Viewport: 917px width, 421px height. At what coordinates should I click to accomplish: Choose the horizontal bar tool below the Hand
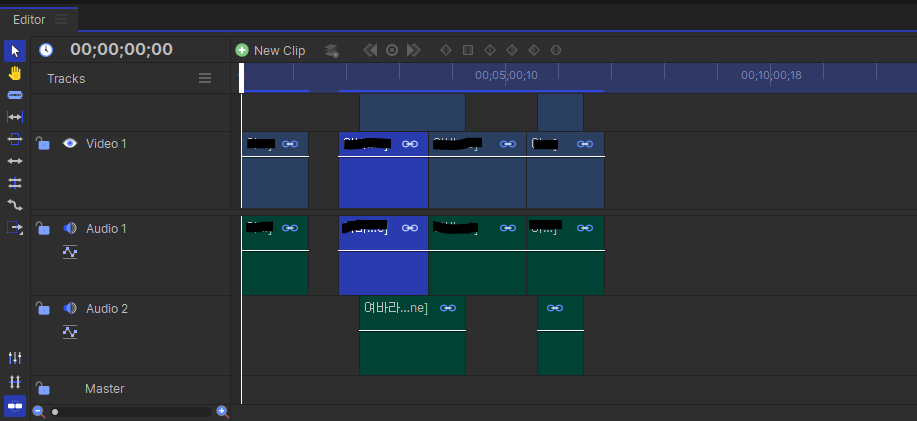tap(15, 95)
